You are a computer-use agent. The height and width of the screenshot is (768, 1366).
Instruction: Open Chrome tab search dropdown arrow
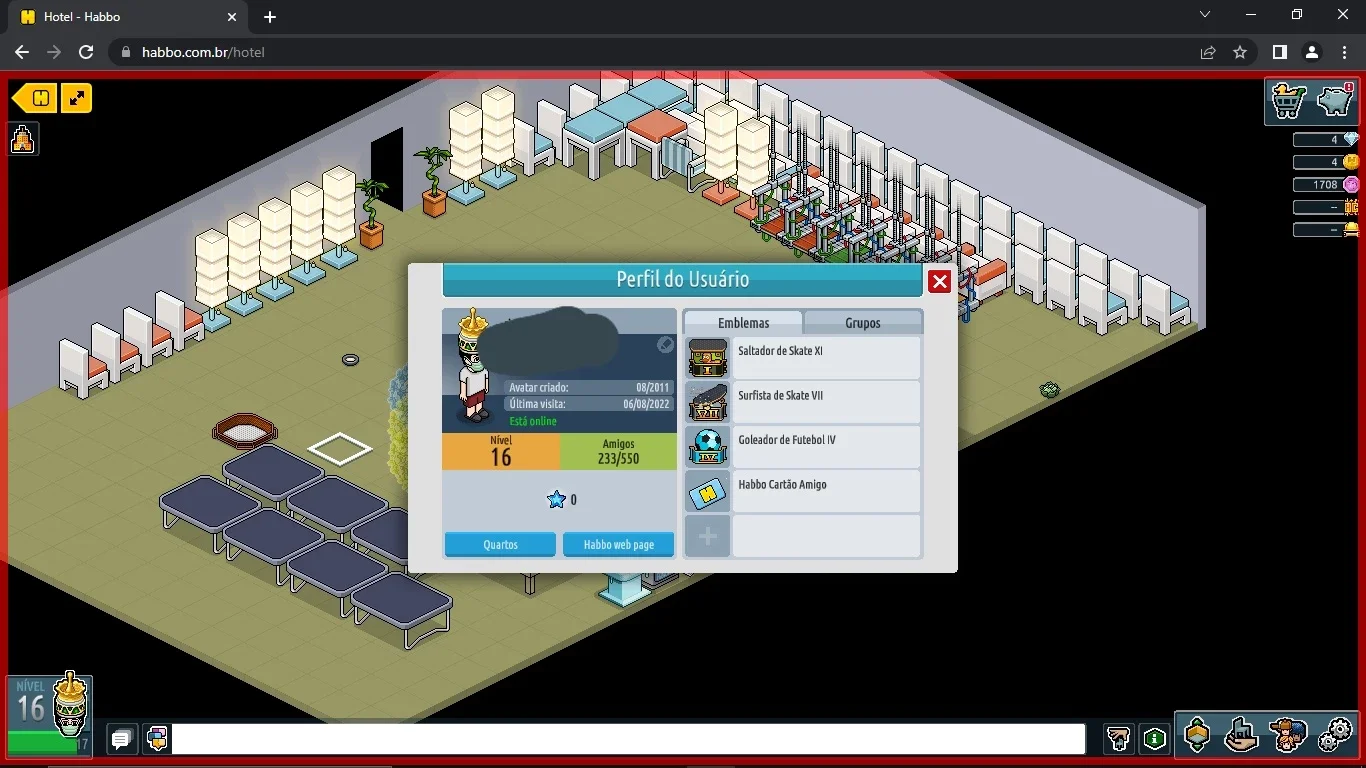(1205, 15)
